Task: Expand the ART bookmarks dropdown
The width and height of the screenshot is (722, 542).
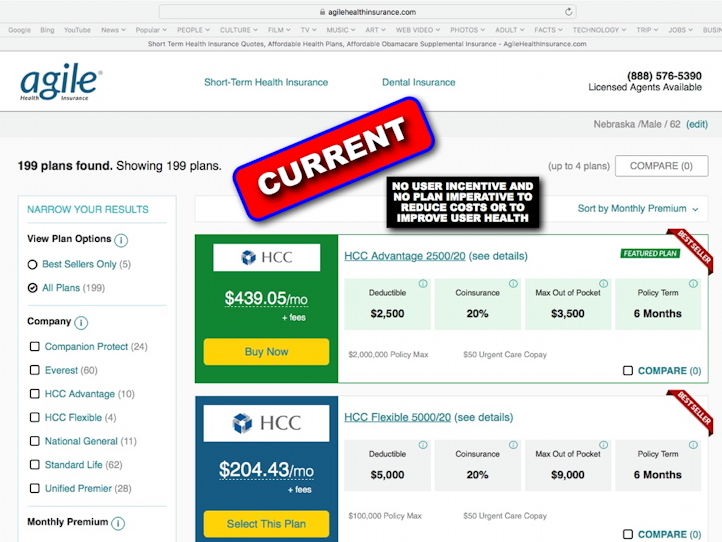Action: 375,30
